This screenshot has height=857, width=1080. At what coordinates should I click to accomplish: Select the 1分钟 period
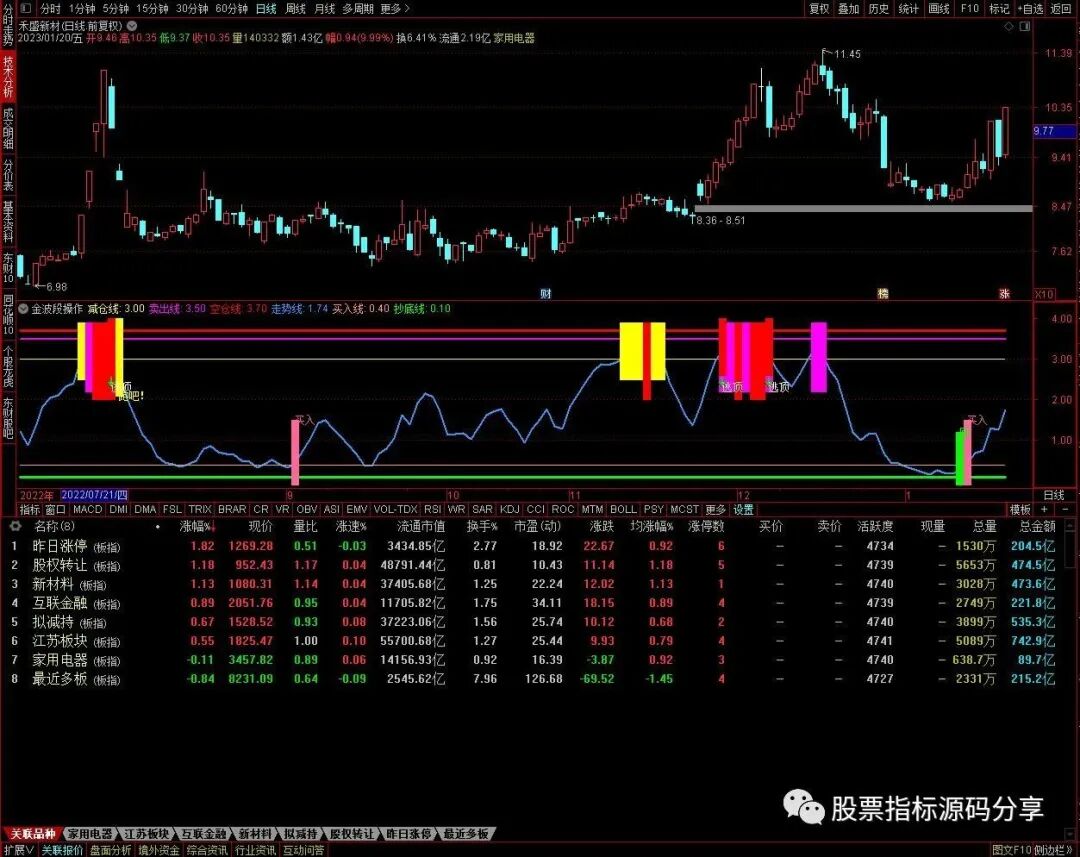(x=82, y=8)
